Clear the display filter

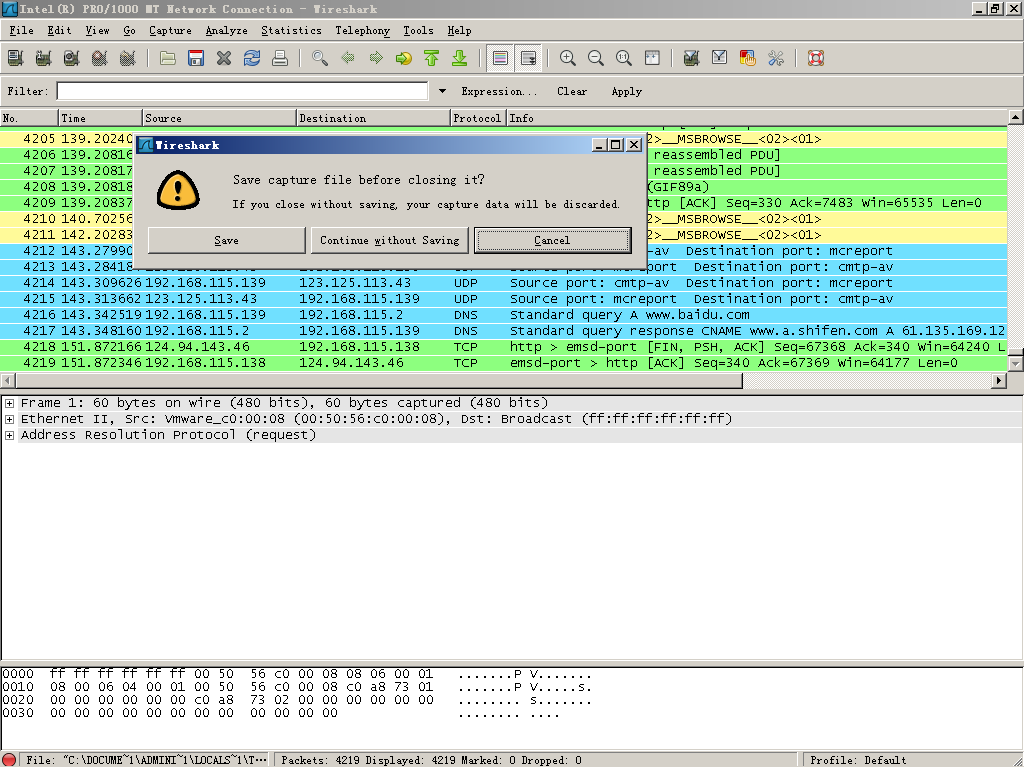coord(572,91)
